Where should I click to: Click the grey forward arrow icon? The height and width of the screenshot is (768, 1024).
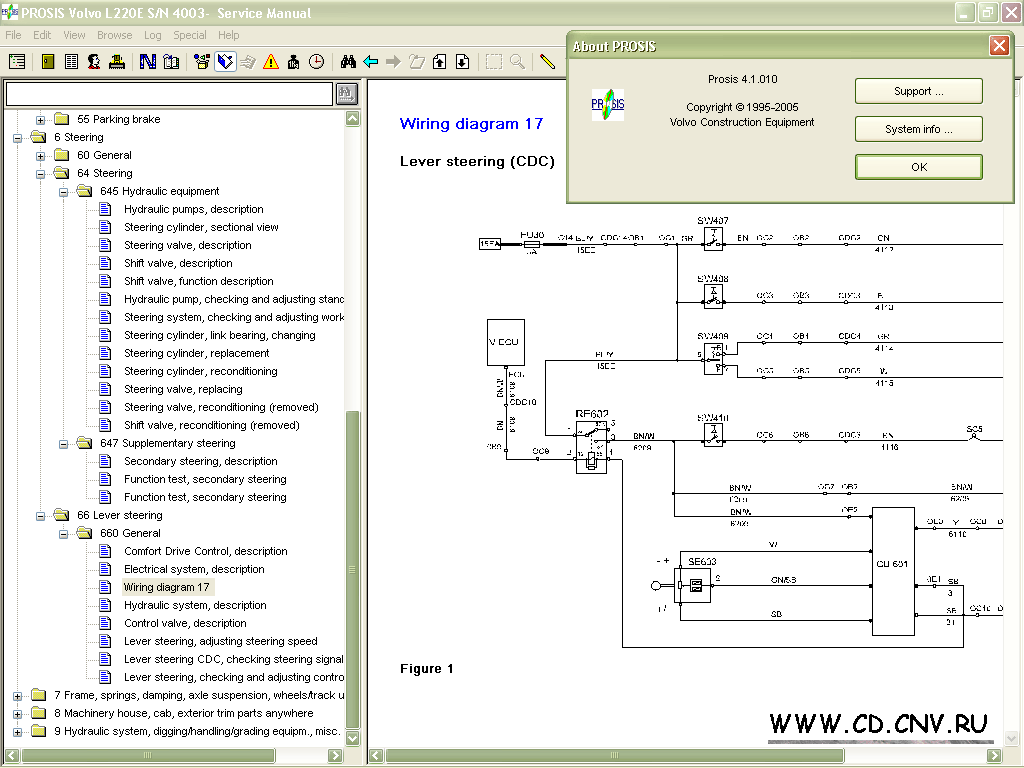(x=394, y=61)
